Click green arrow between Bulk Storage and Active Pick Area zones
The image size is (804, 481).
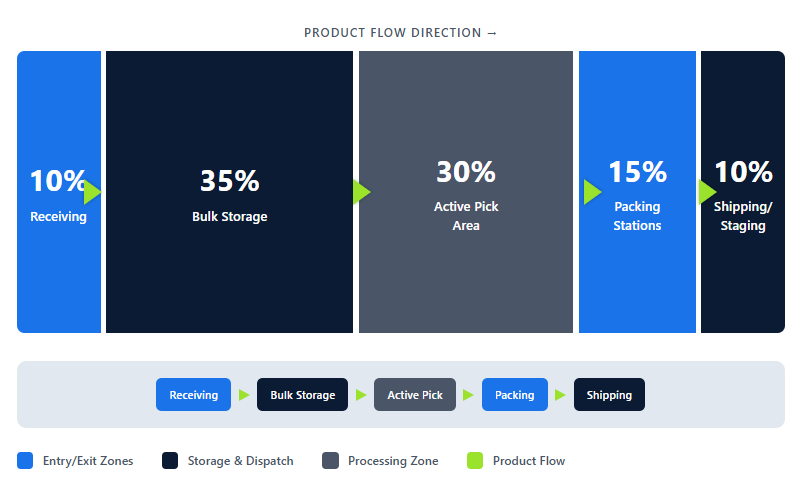361,192
